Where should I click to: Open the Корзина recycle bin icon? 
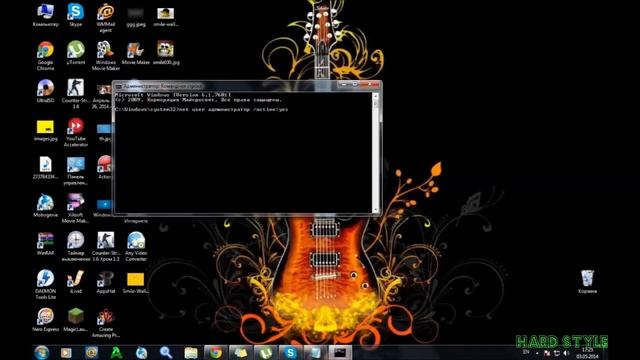pyautogui.click(x=587, y=282)
